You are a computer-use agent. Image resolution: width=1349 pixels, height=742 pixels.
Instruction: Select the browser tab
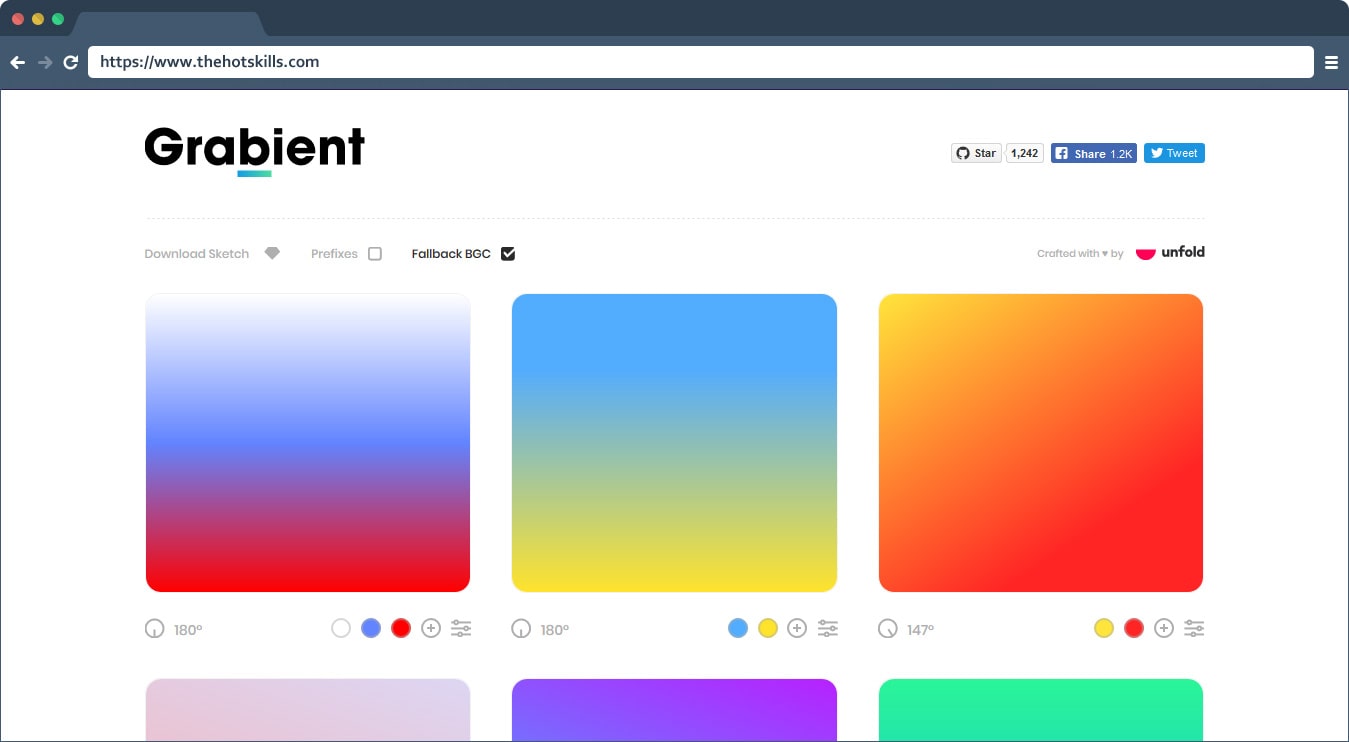168,24
